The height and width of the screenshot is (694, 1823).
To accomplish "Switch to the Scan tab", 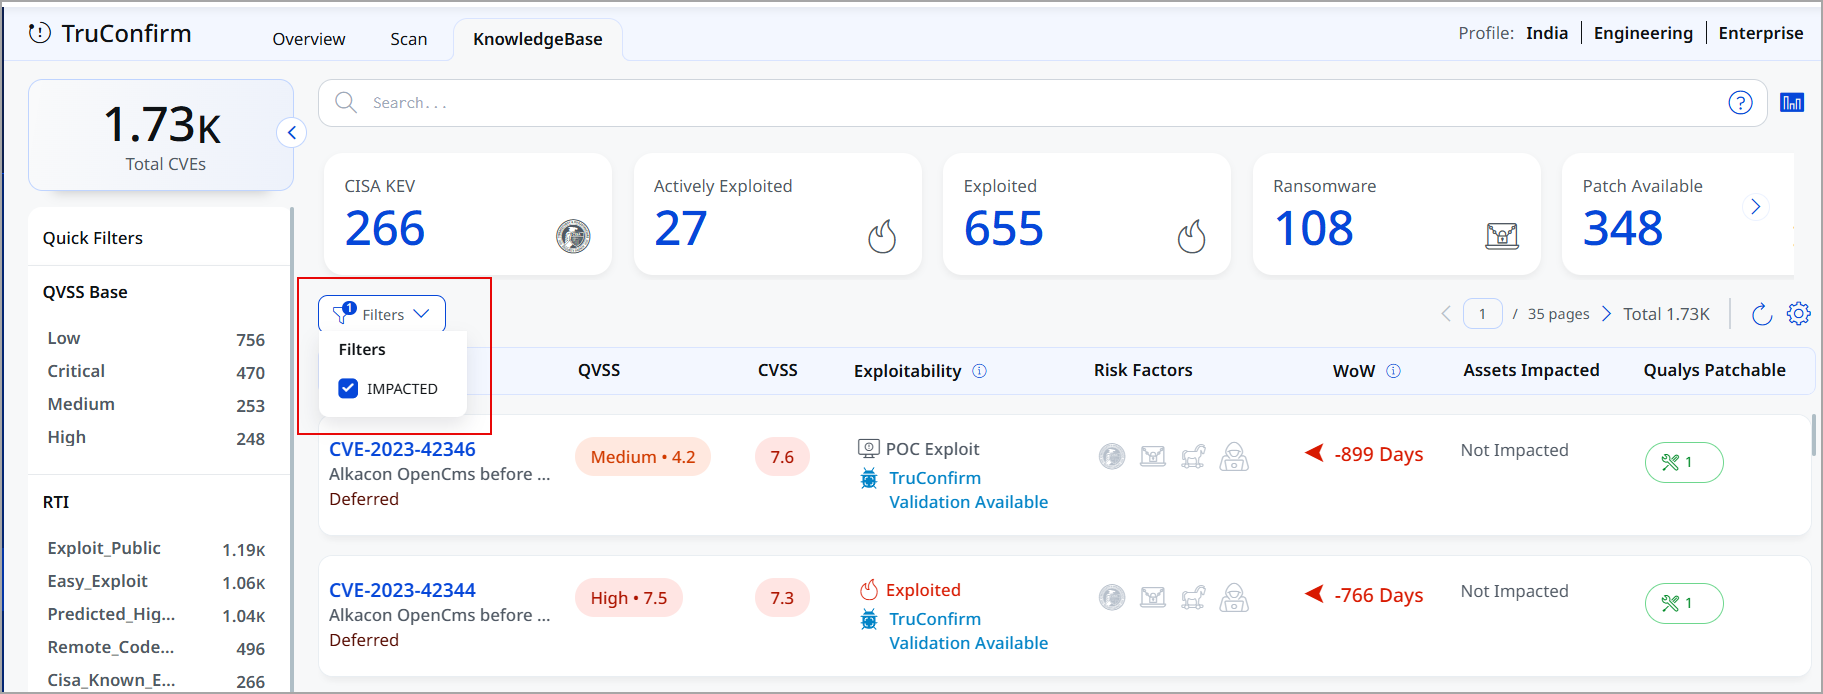I will [x=408, y=39].
